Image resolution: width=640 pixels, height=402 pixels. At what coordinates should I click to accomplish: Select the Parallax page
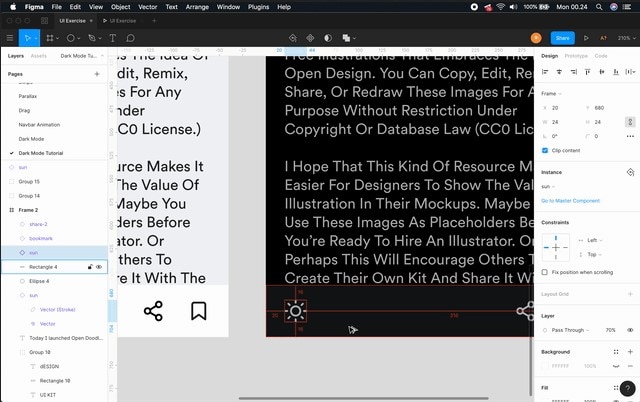point(28,96)
